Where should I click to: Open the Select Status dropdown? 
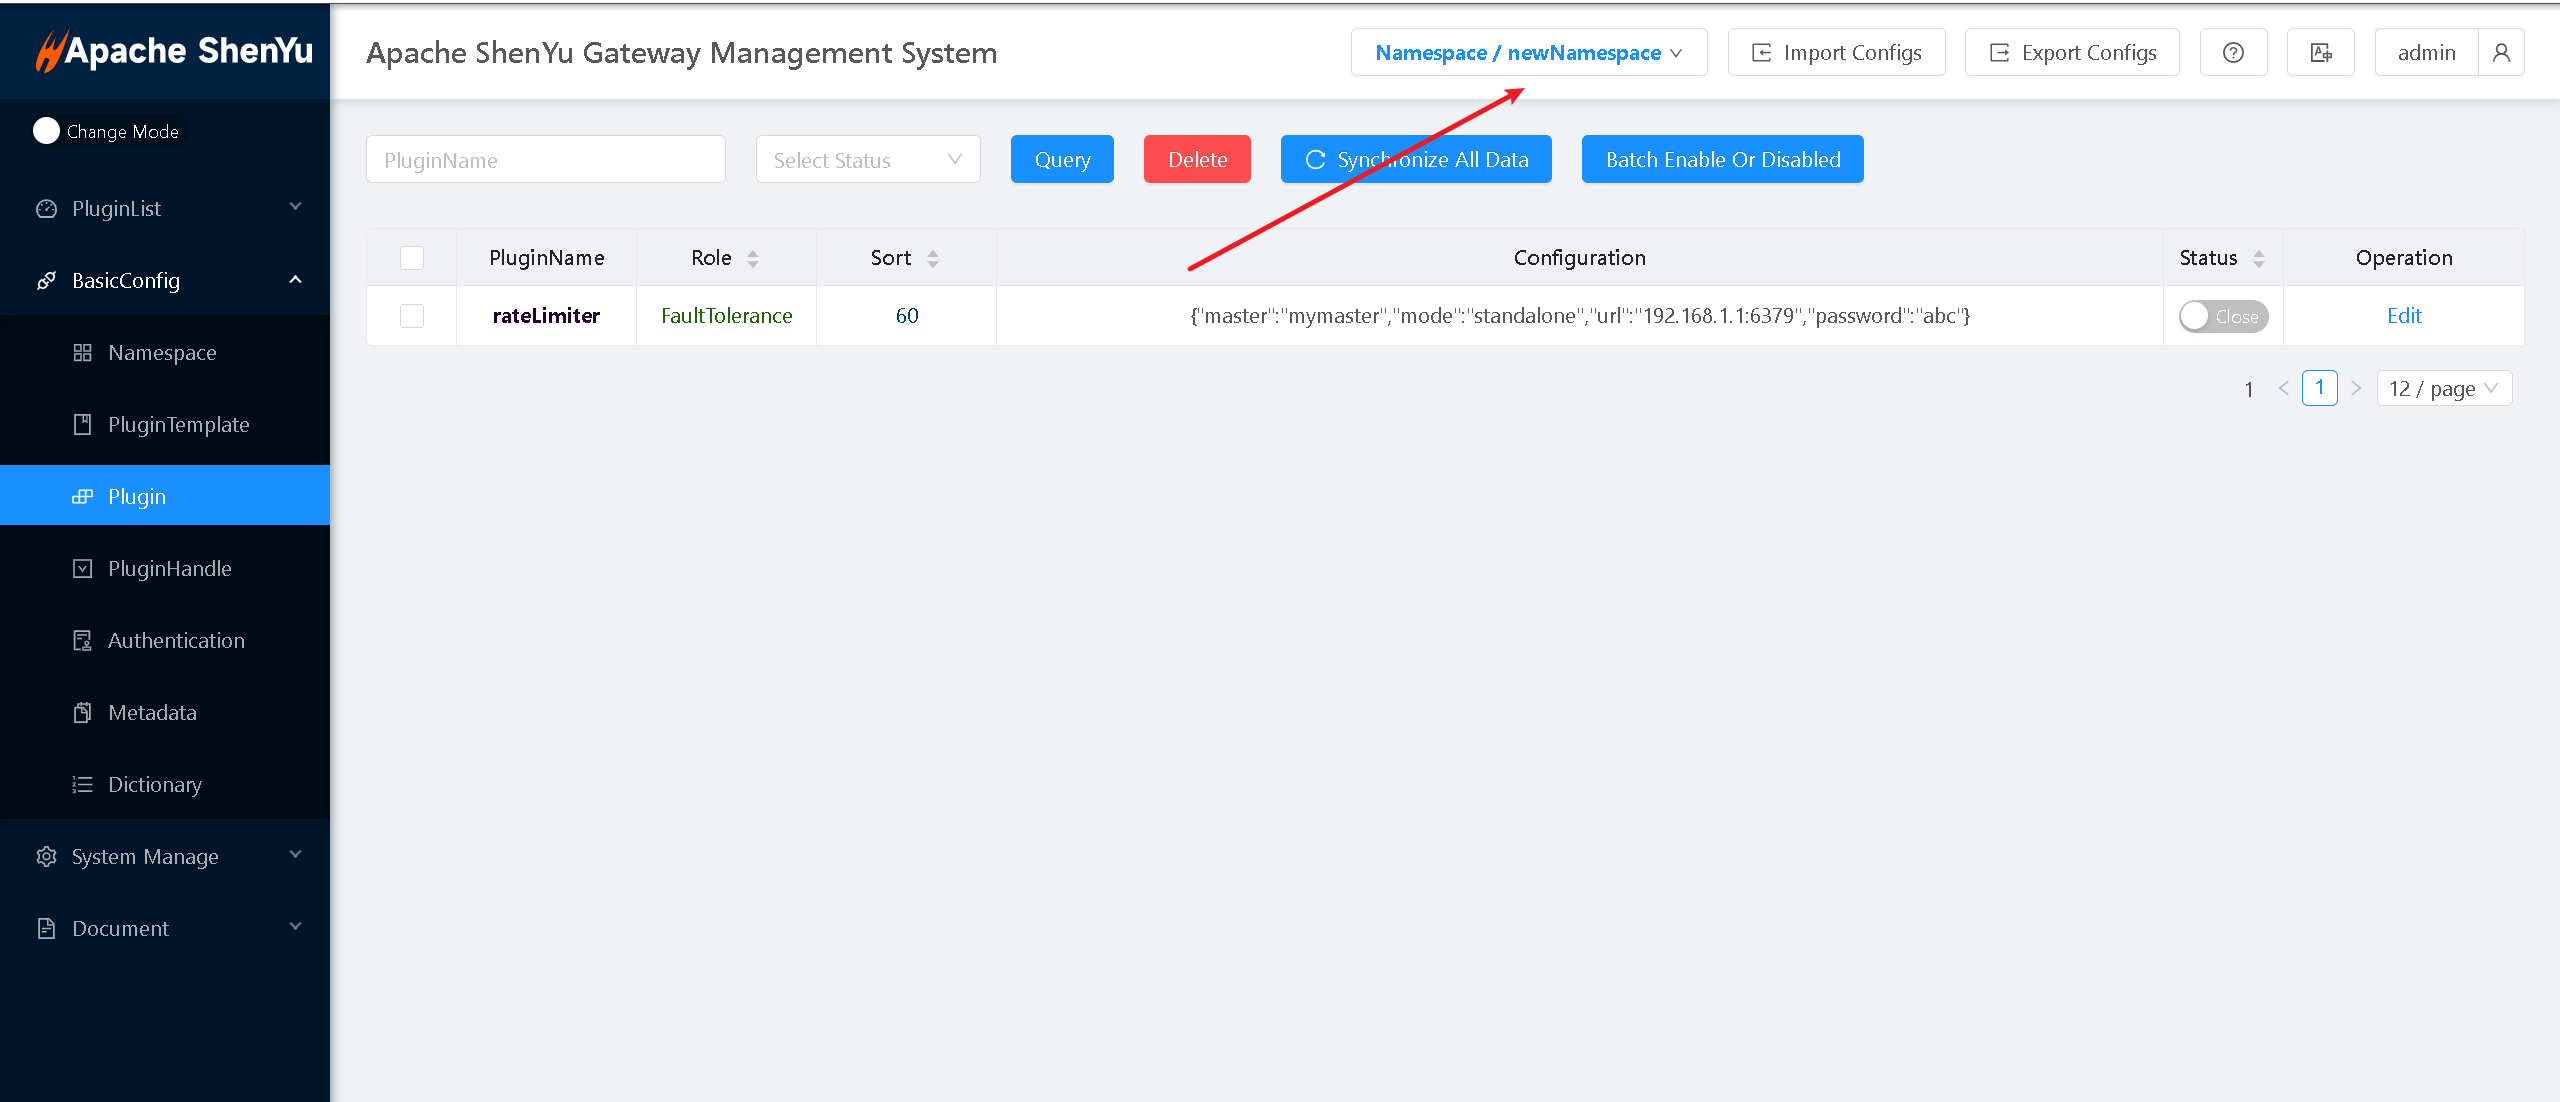point(867,160)
